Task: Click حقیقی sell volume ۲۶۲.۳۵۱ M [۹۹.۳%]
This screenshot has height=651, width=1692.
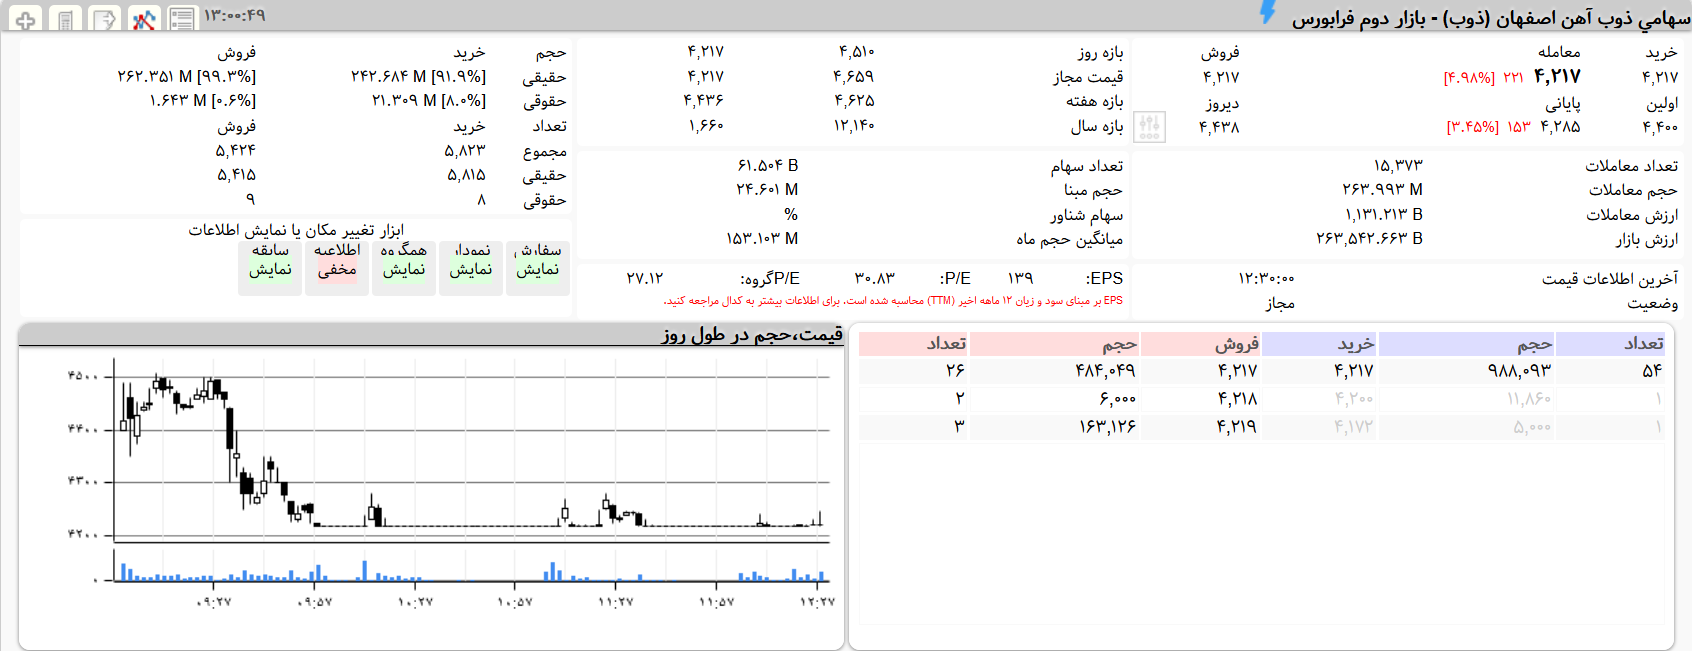Action: [187, 76]
